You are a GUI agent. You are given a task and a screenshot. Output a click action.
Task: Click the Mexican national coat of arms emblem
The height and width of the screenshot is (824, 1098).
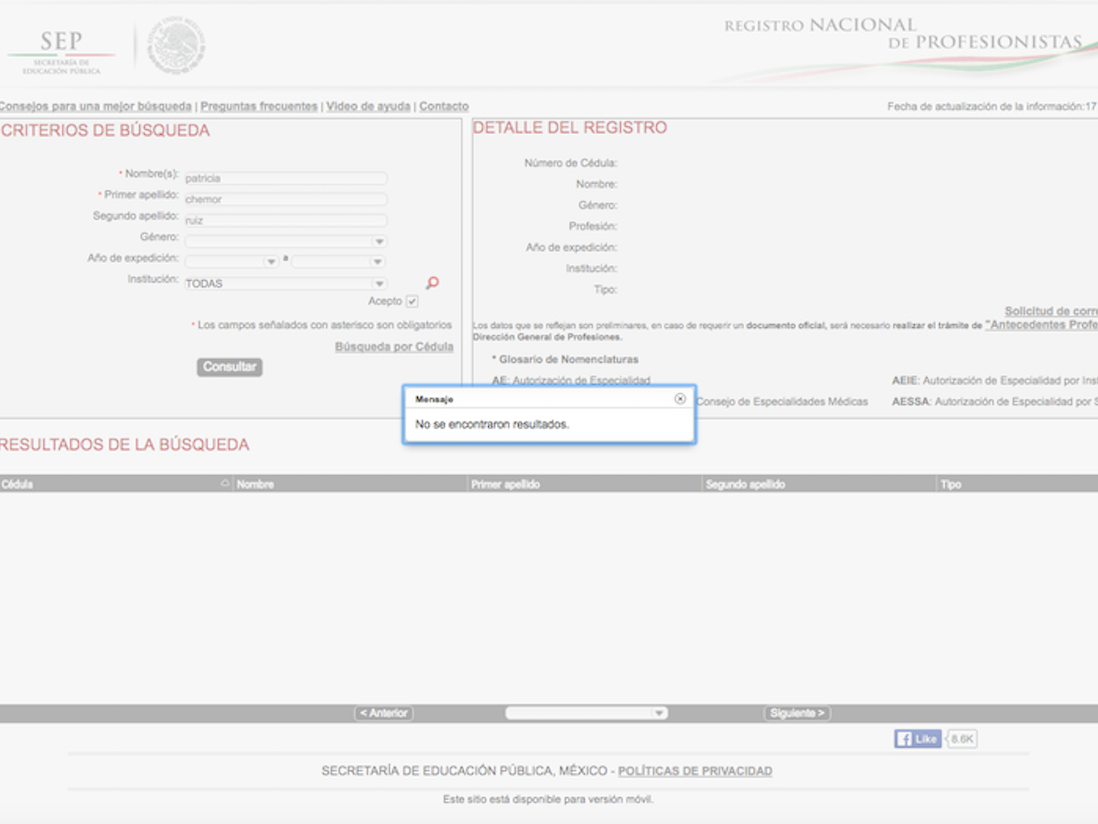pos(176,47)
